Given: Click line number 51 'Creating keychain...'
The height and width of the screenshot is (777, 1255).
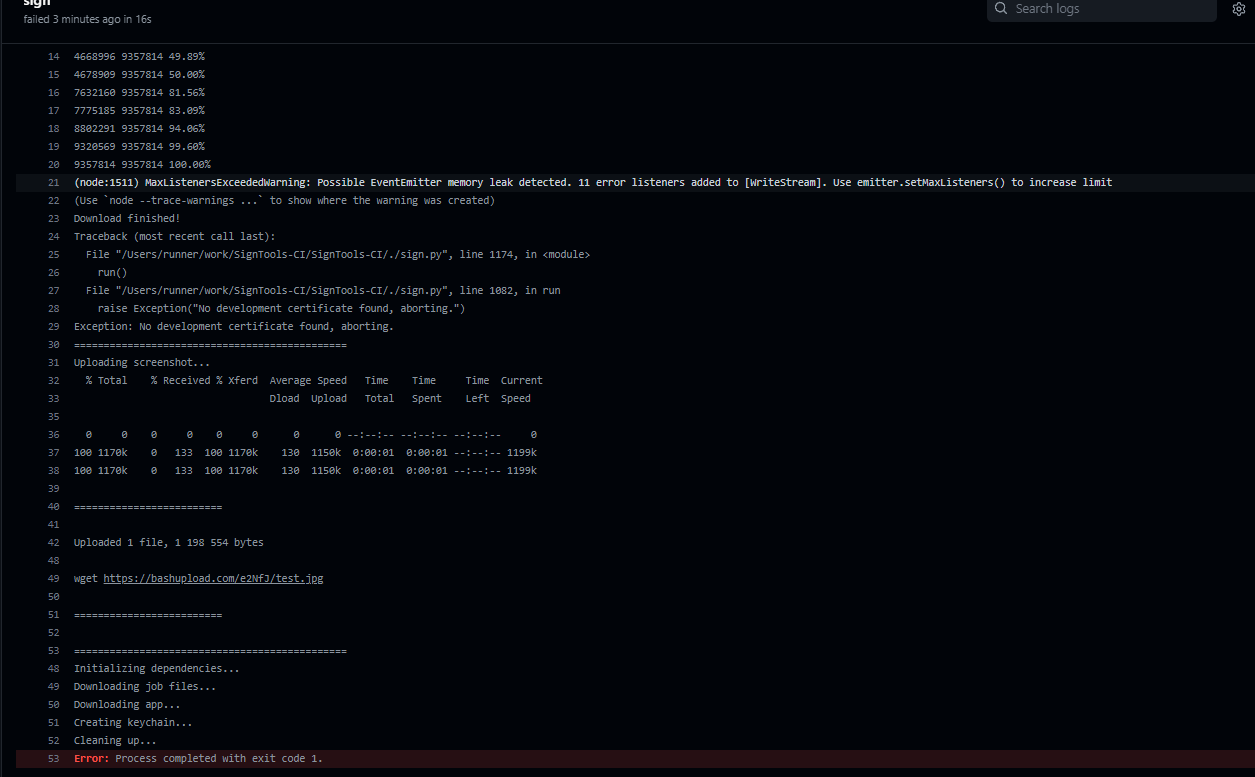Looking at the screenshot, I should coord(53,722).
